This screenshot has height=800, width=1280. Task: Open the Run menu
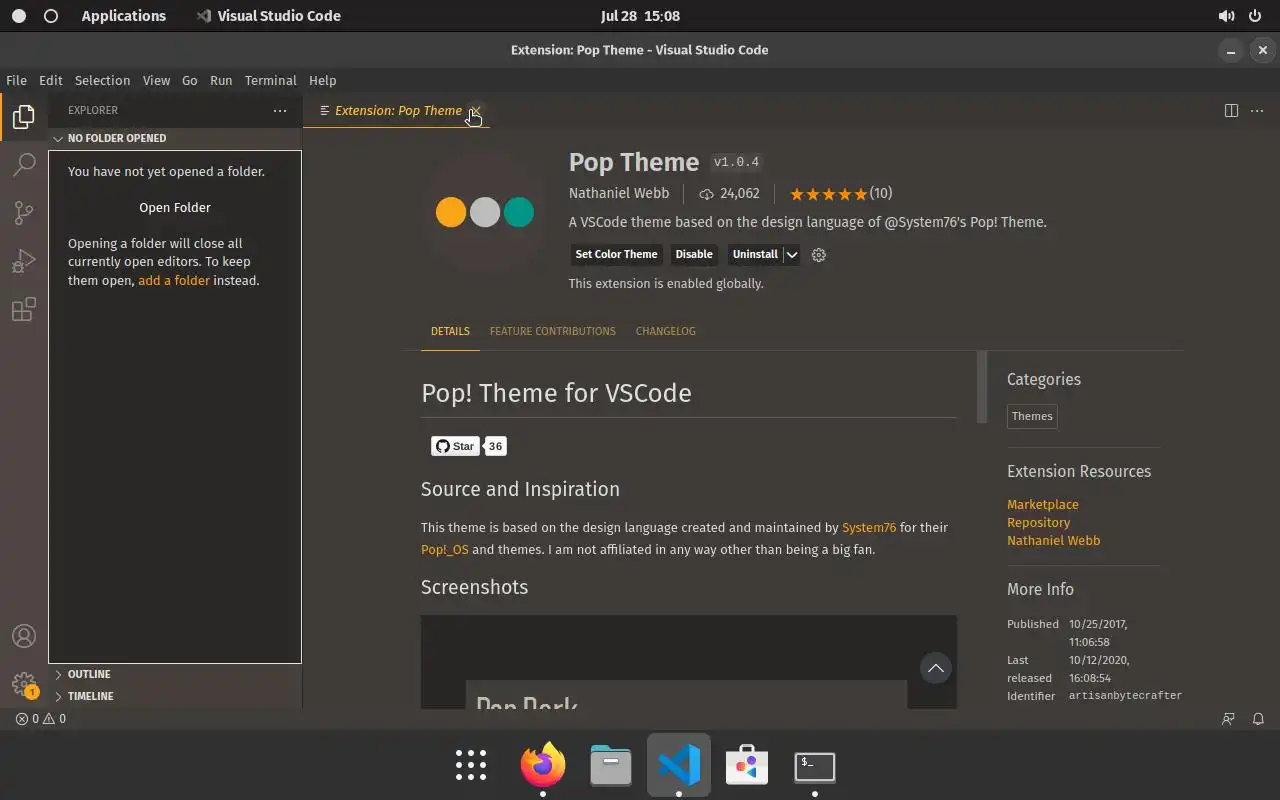point(221,80)
